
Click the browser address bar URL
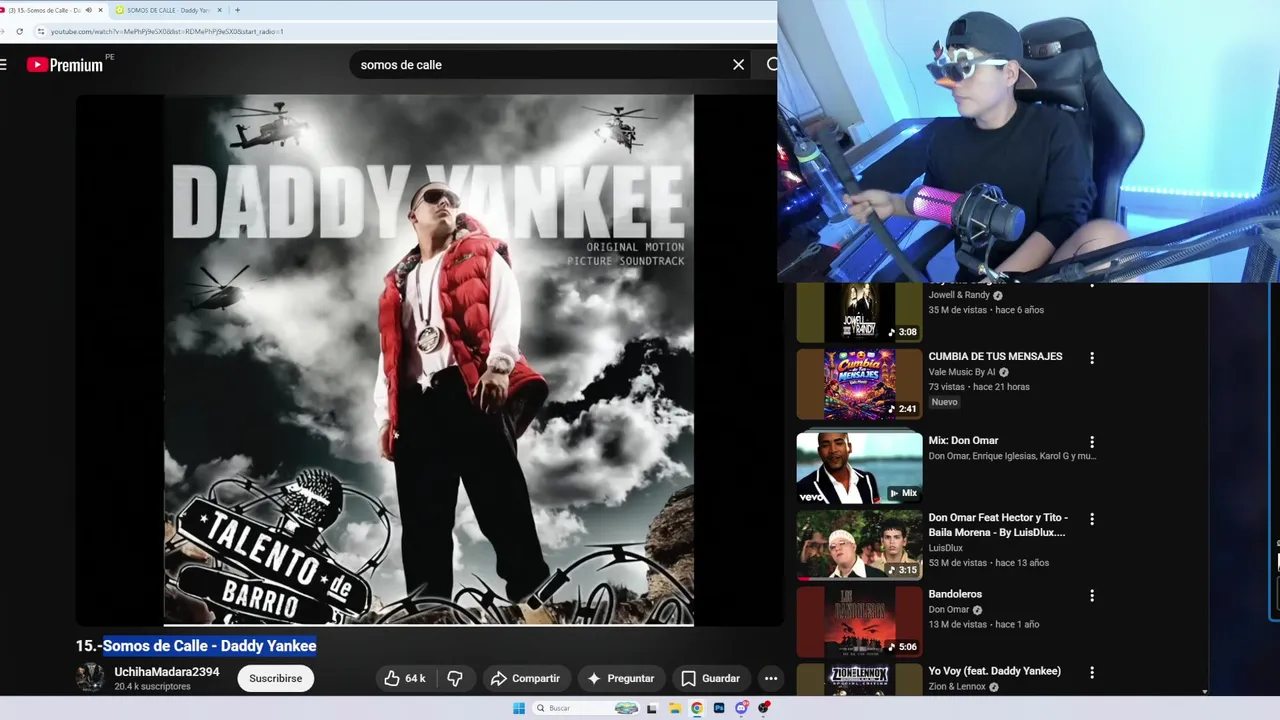[167, 31]
